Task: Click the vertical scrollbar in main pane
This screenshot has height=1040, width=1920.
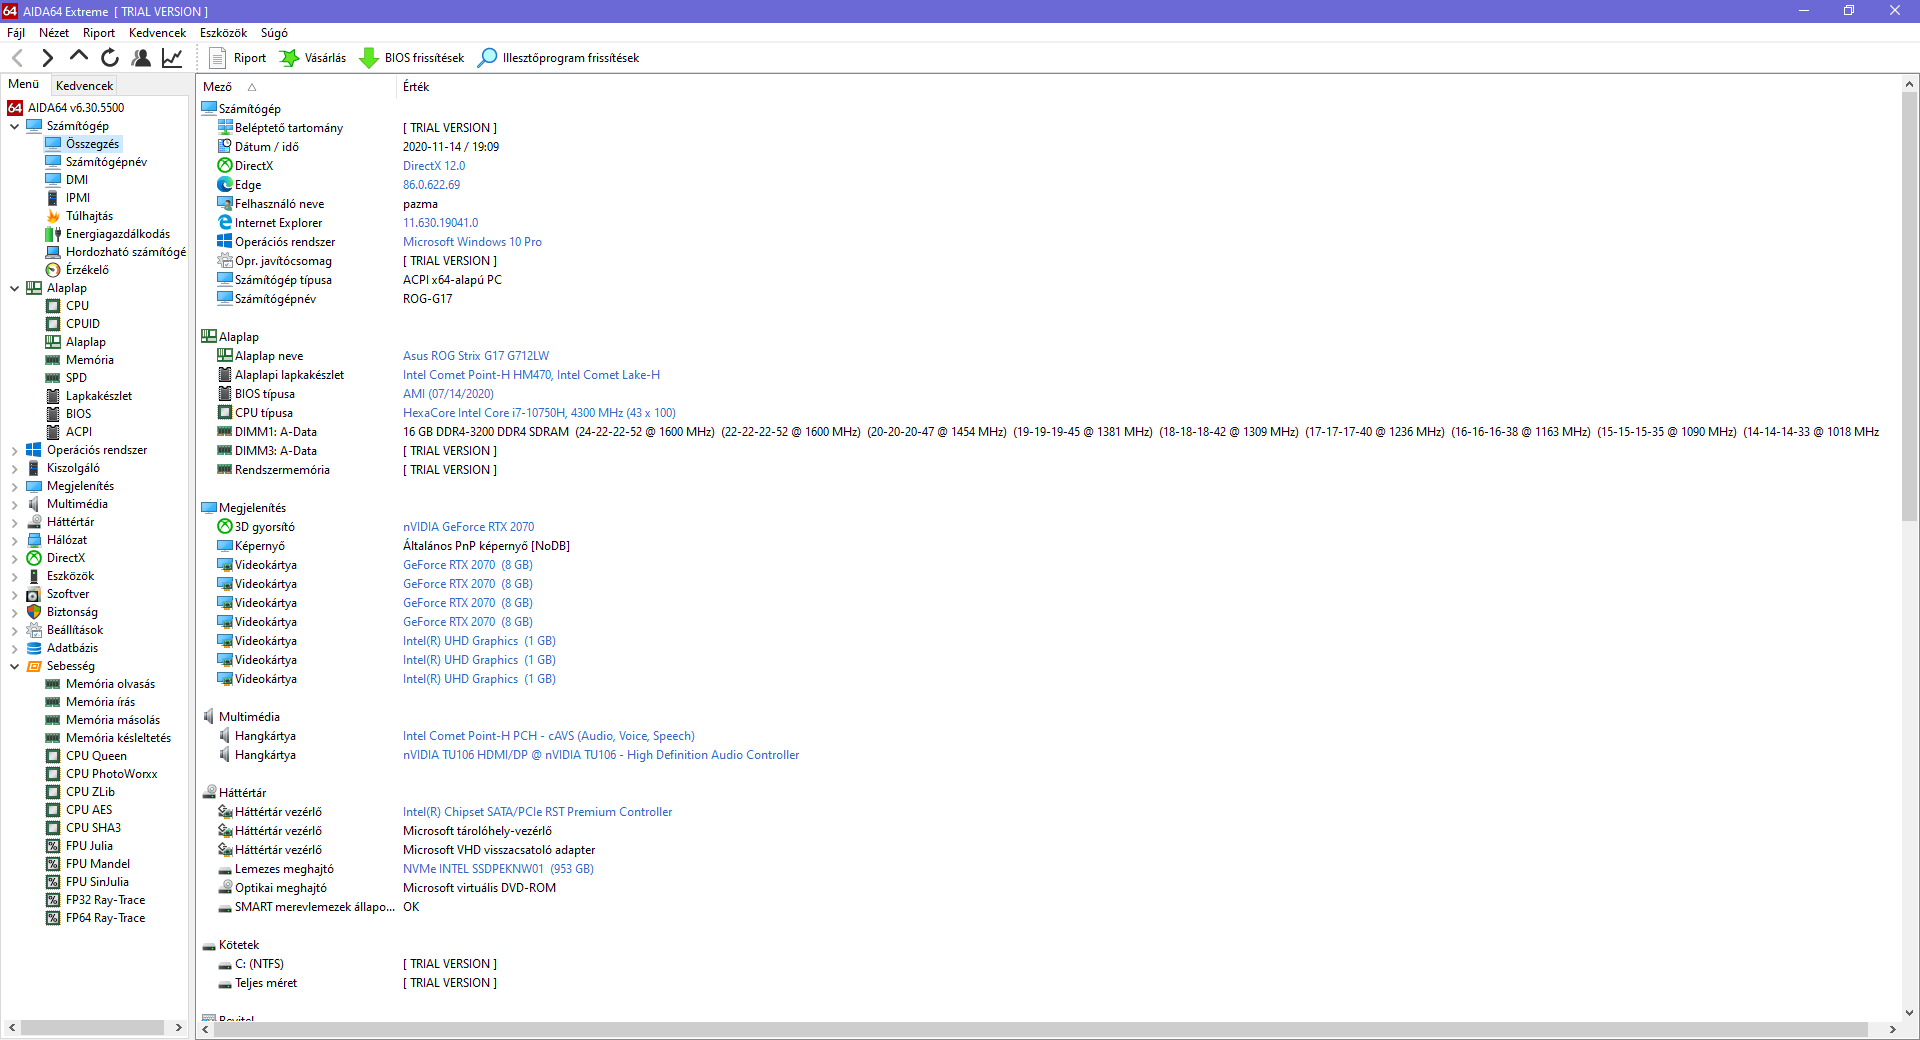Action: click(1909, 307)
